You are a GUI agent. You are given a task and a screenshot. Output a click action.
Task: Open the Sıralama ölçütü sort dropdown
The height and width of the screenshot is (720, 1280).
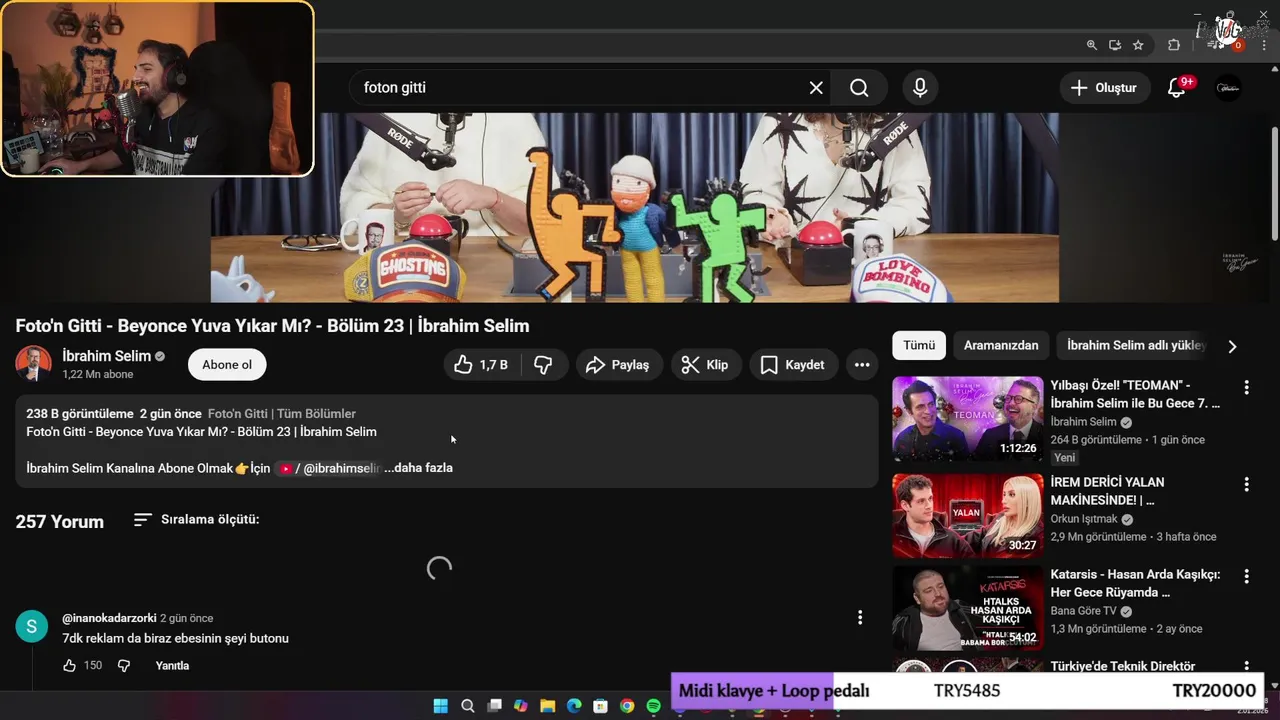click(x=196, y=520)
